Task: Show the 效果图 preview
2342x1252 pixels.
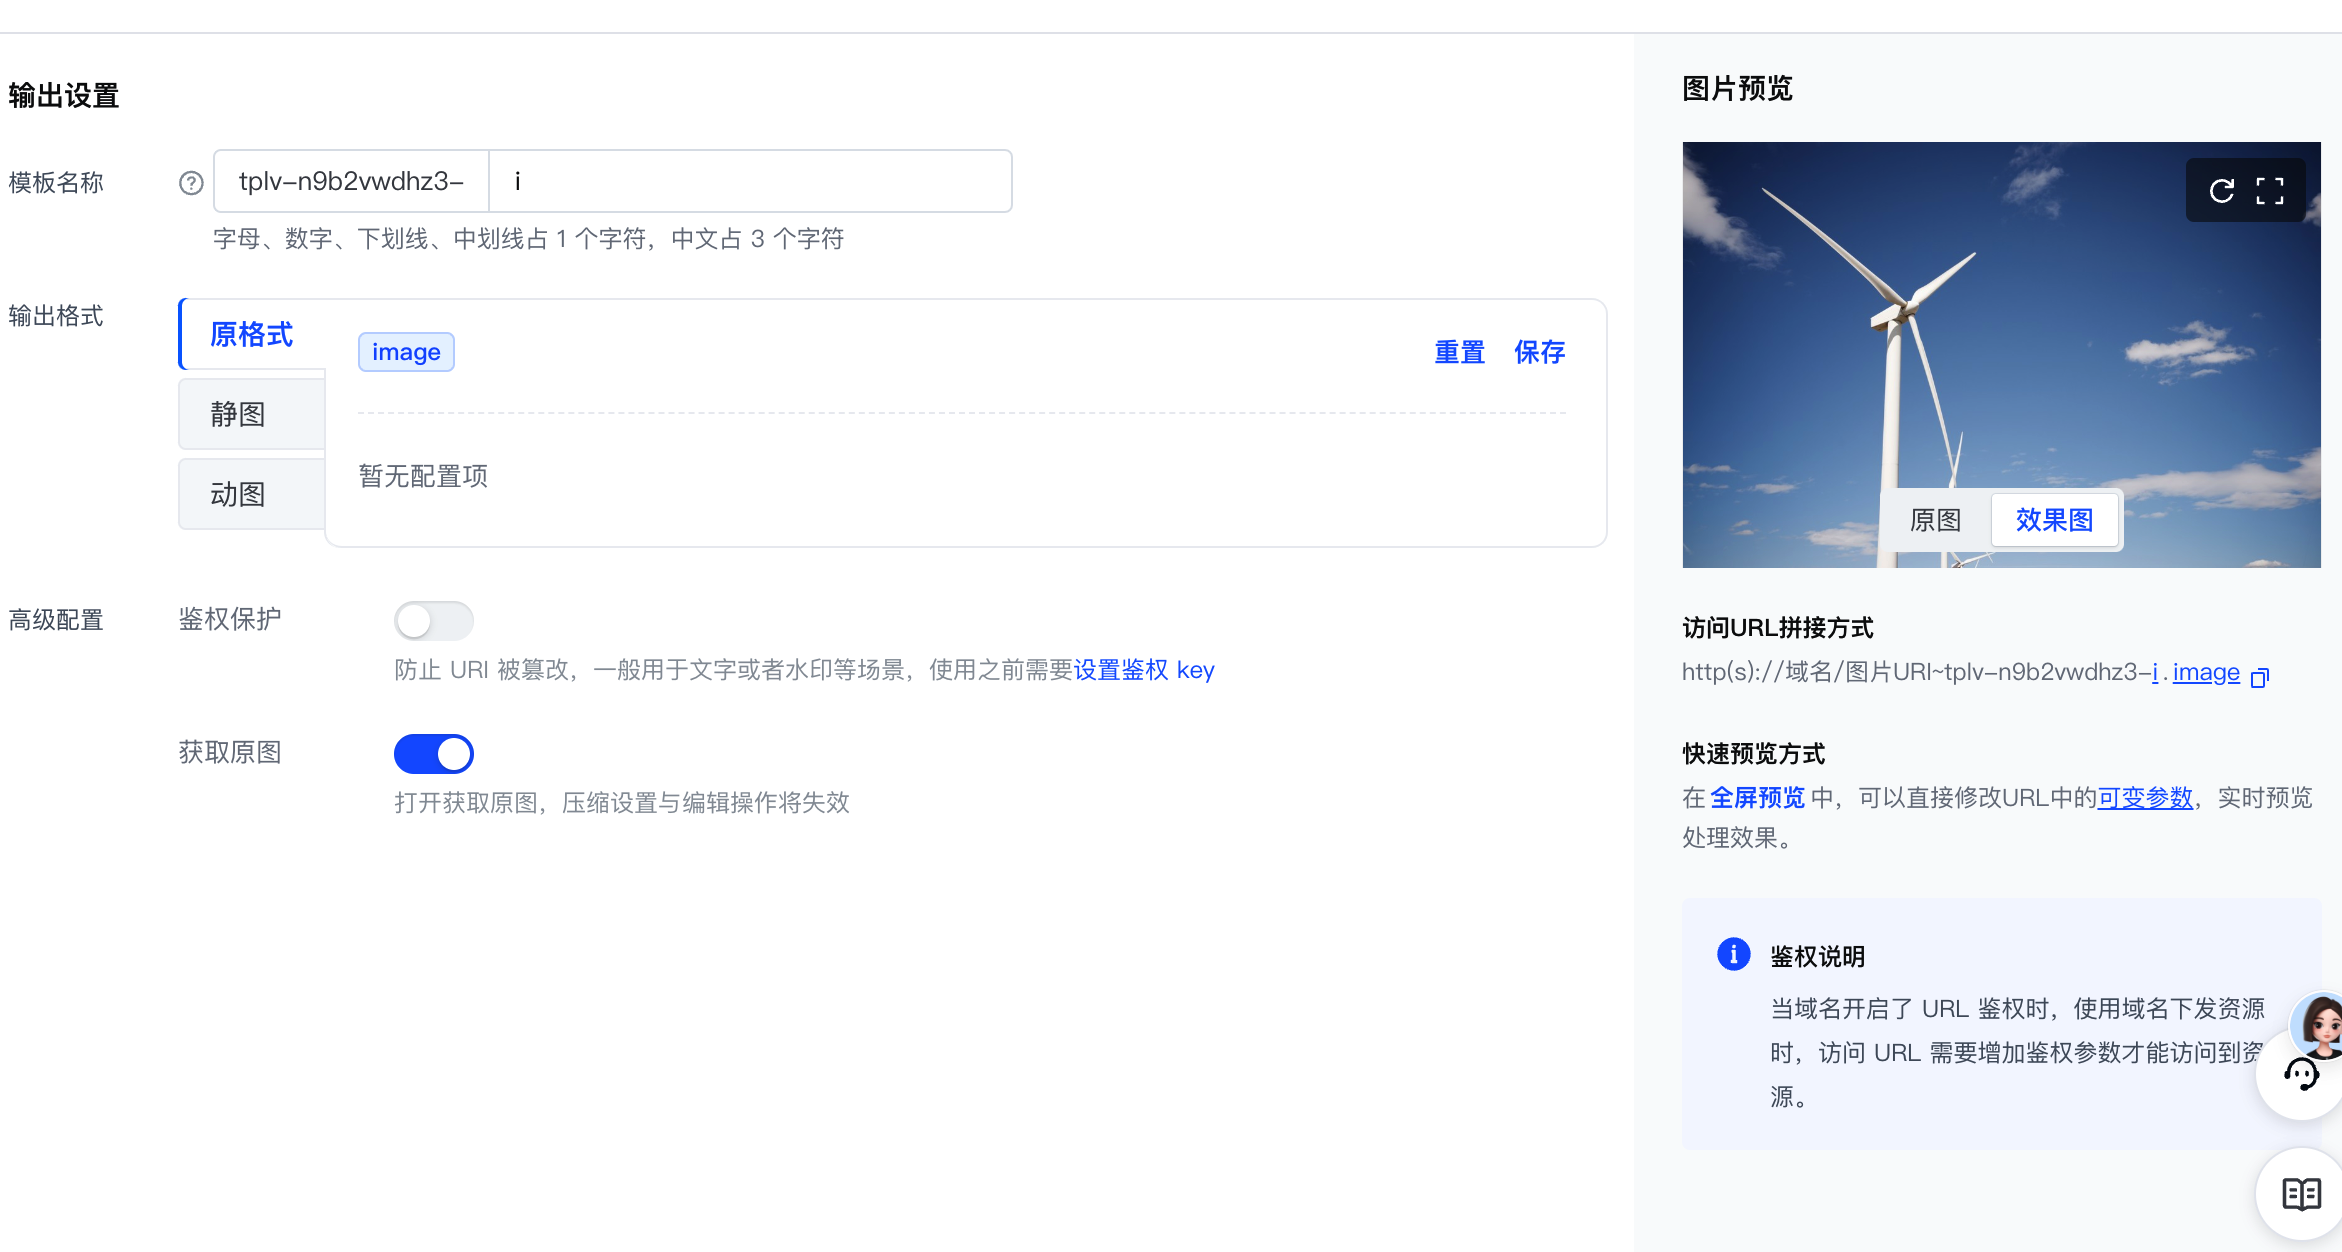Action: (x=2054, y=520)
